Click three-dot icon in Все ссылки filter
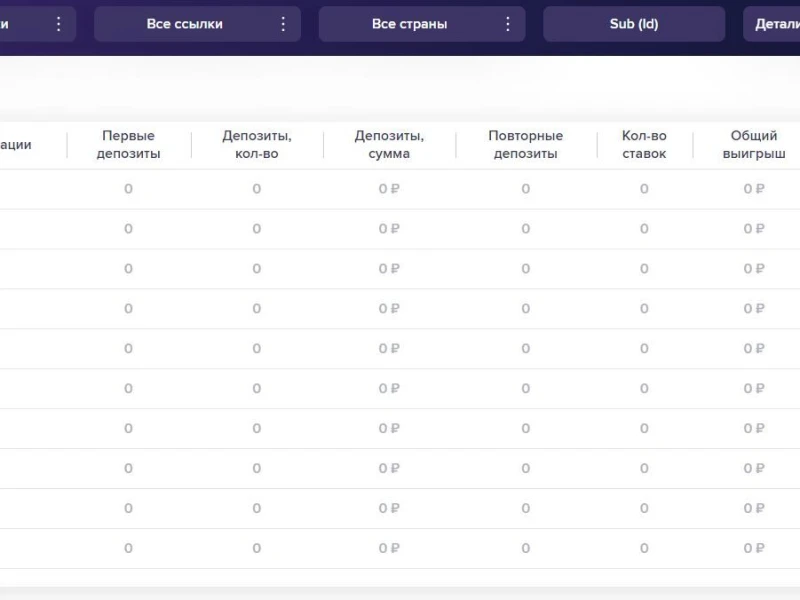 (x=283, y=24)
